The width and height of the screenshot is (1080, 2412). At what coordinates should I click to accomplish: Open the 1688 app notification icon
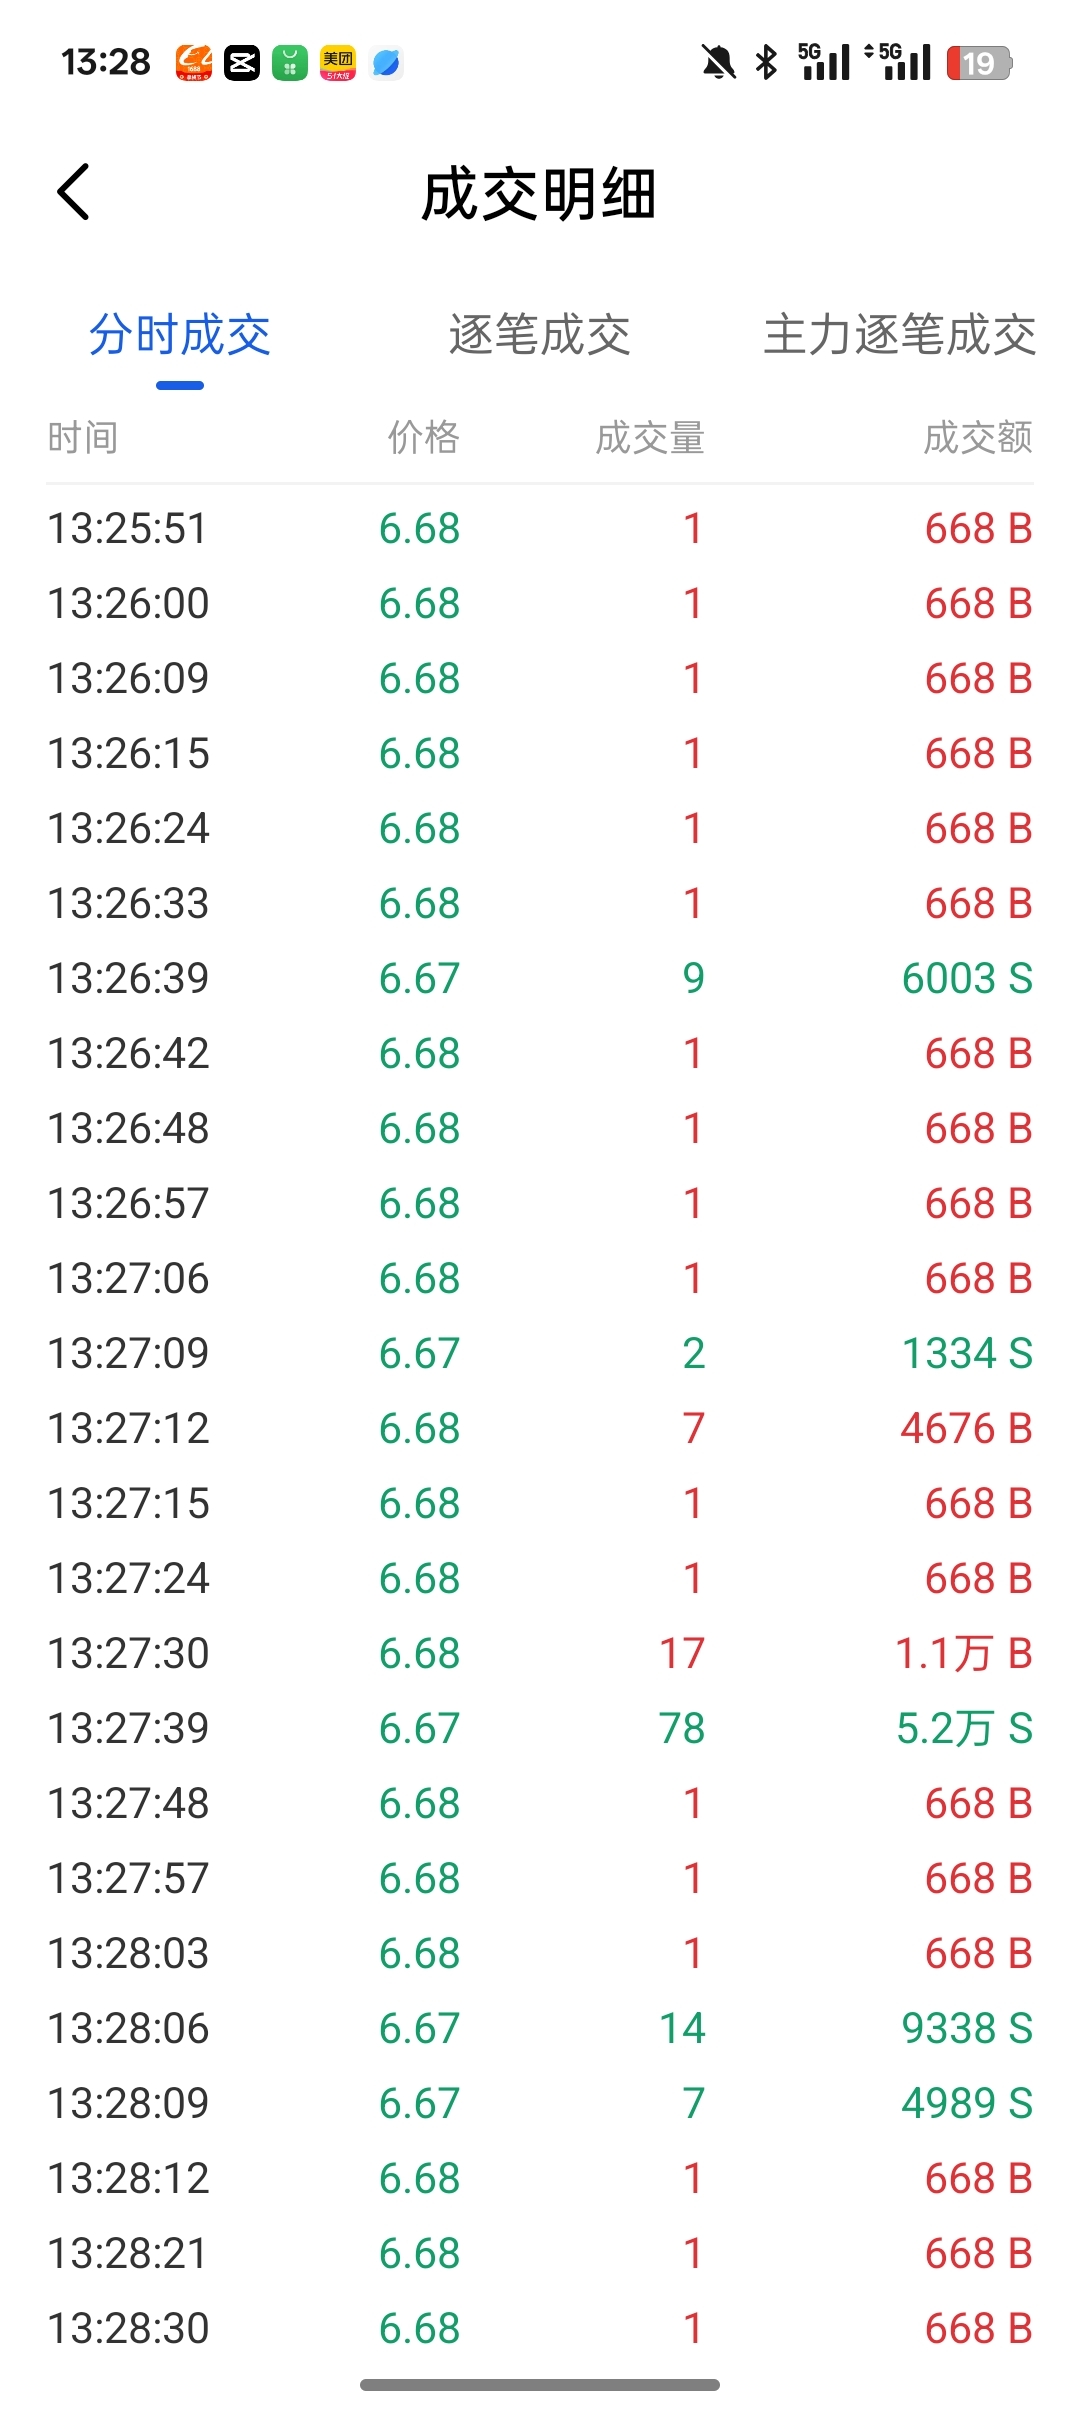(x=194, y=63)
